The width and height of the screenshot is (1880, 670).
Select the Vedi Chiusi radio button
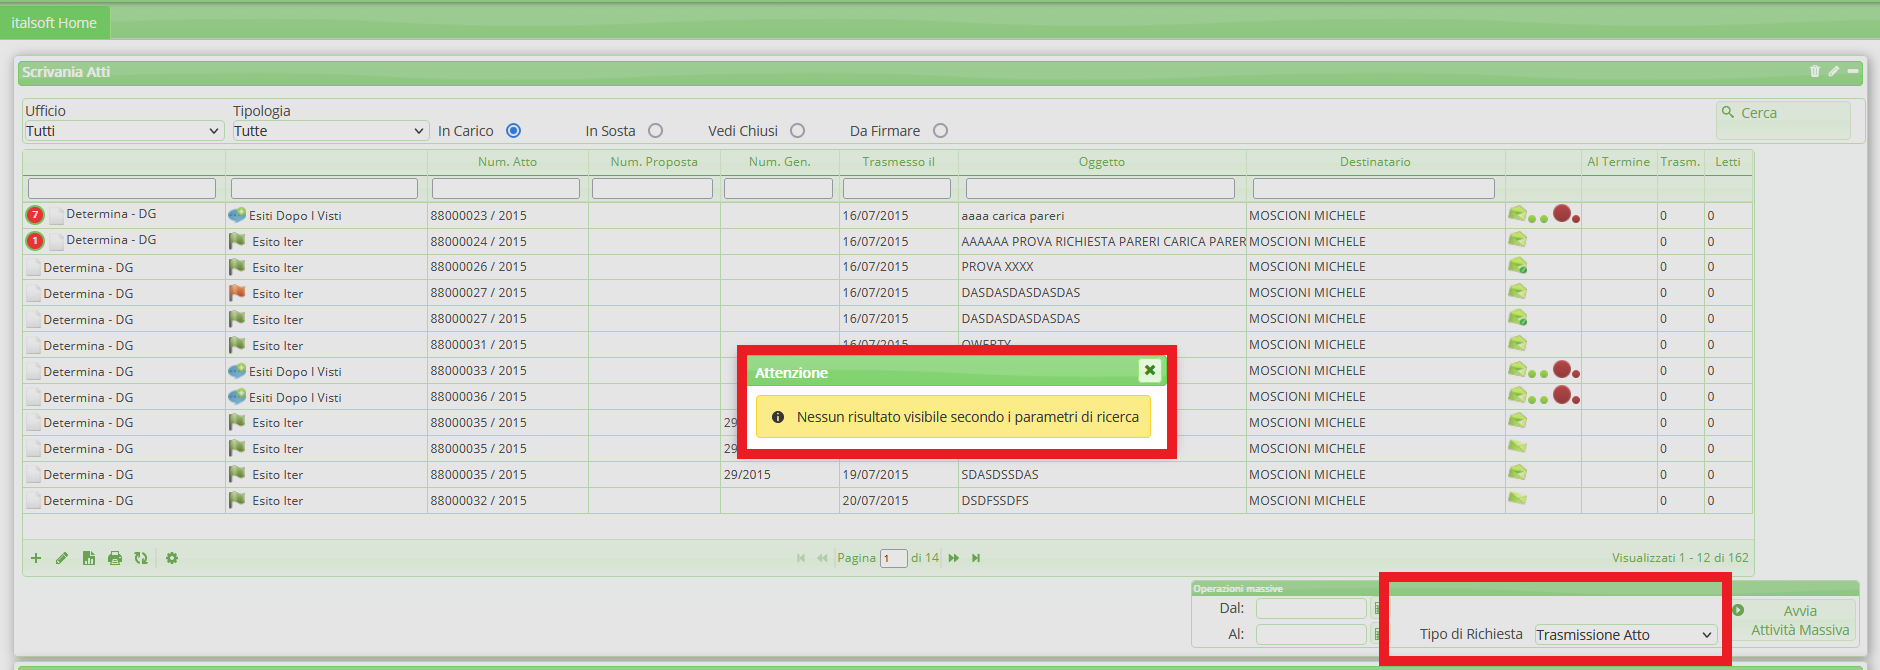pyautogui.click(x=798, y=131)
